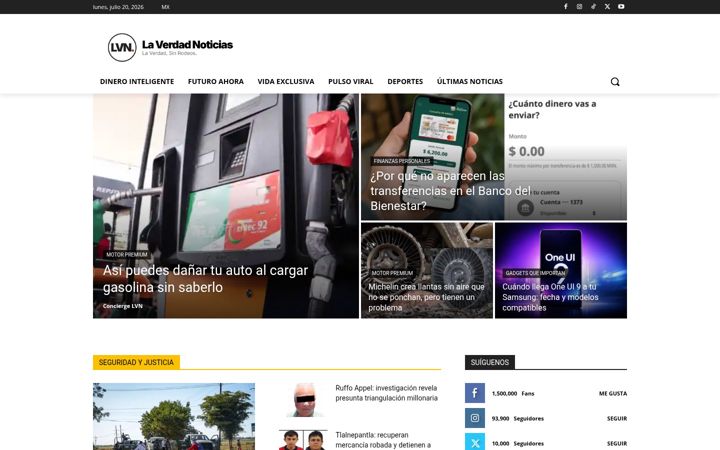Open Banco del Bienestar transfers article
Image resolution: width=720 pixels, height=450 pixels.
[x=450, y=191]
